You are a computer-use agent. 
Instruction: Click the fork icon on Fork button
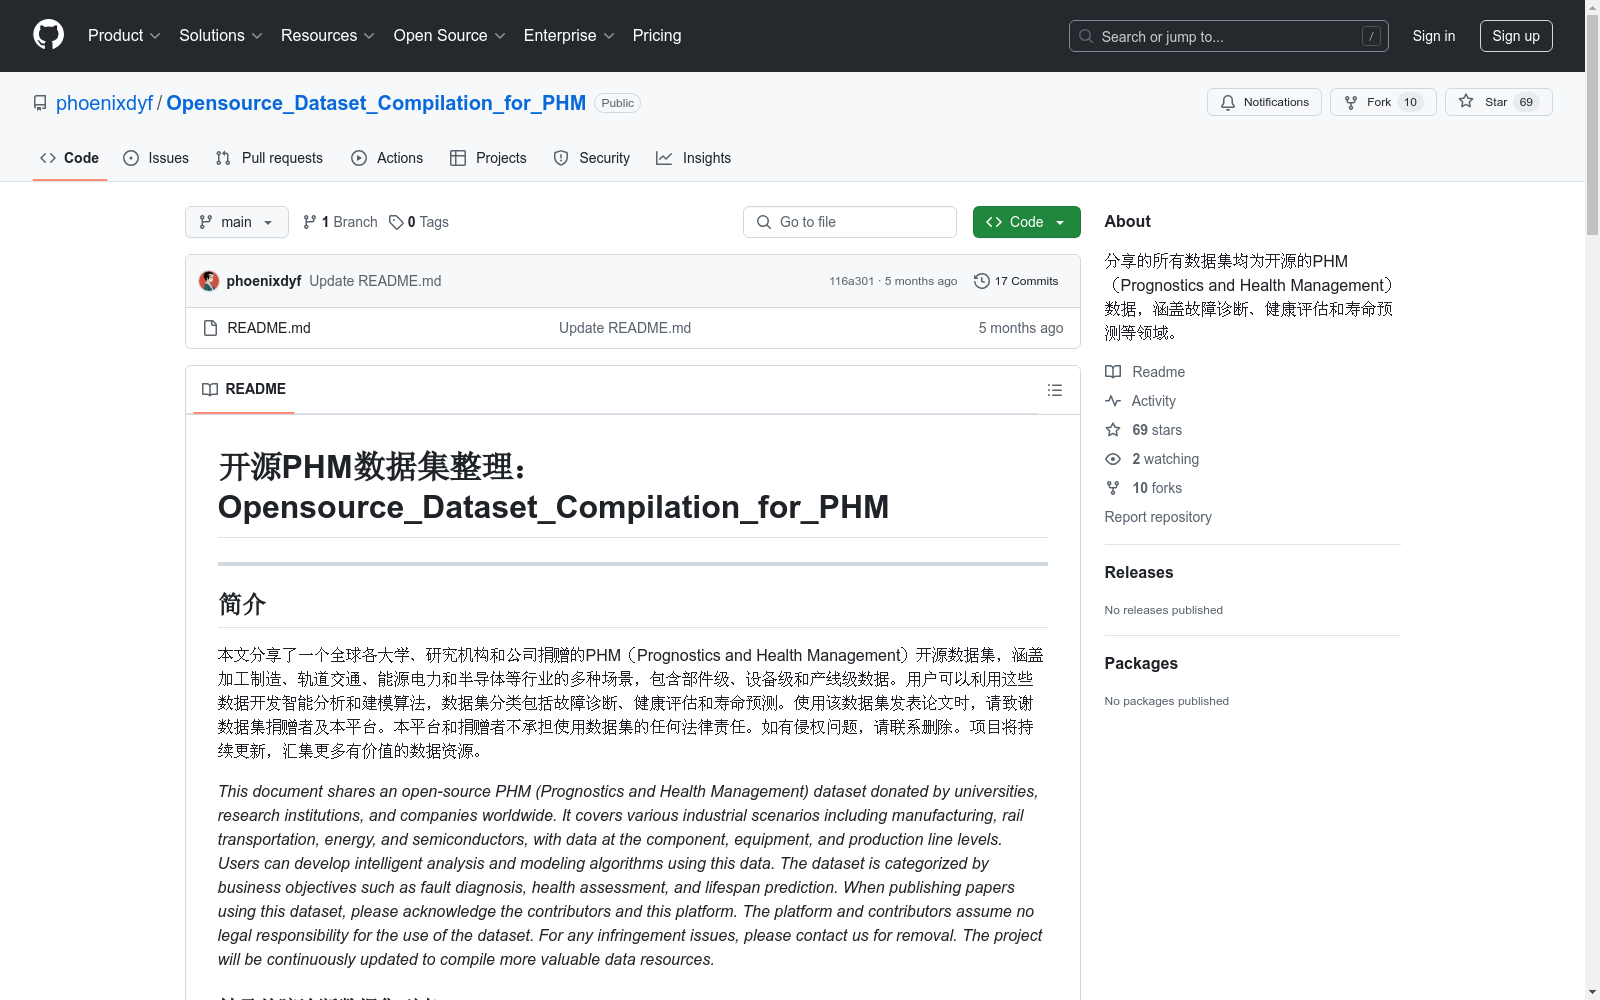coord(1349,101)
